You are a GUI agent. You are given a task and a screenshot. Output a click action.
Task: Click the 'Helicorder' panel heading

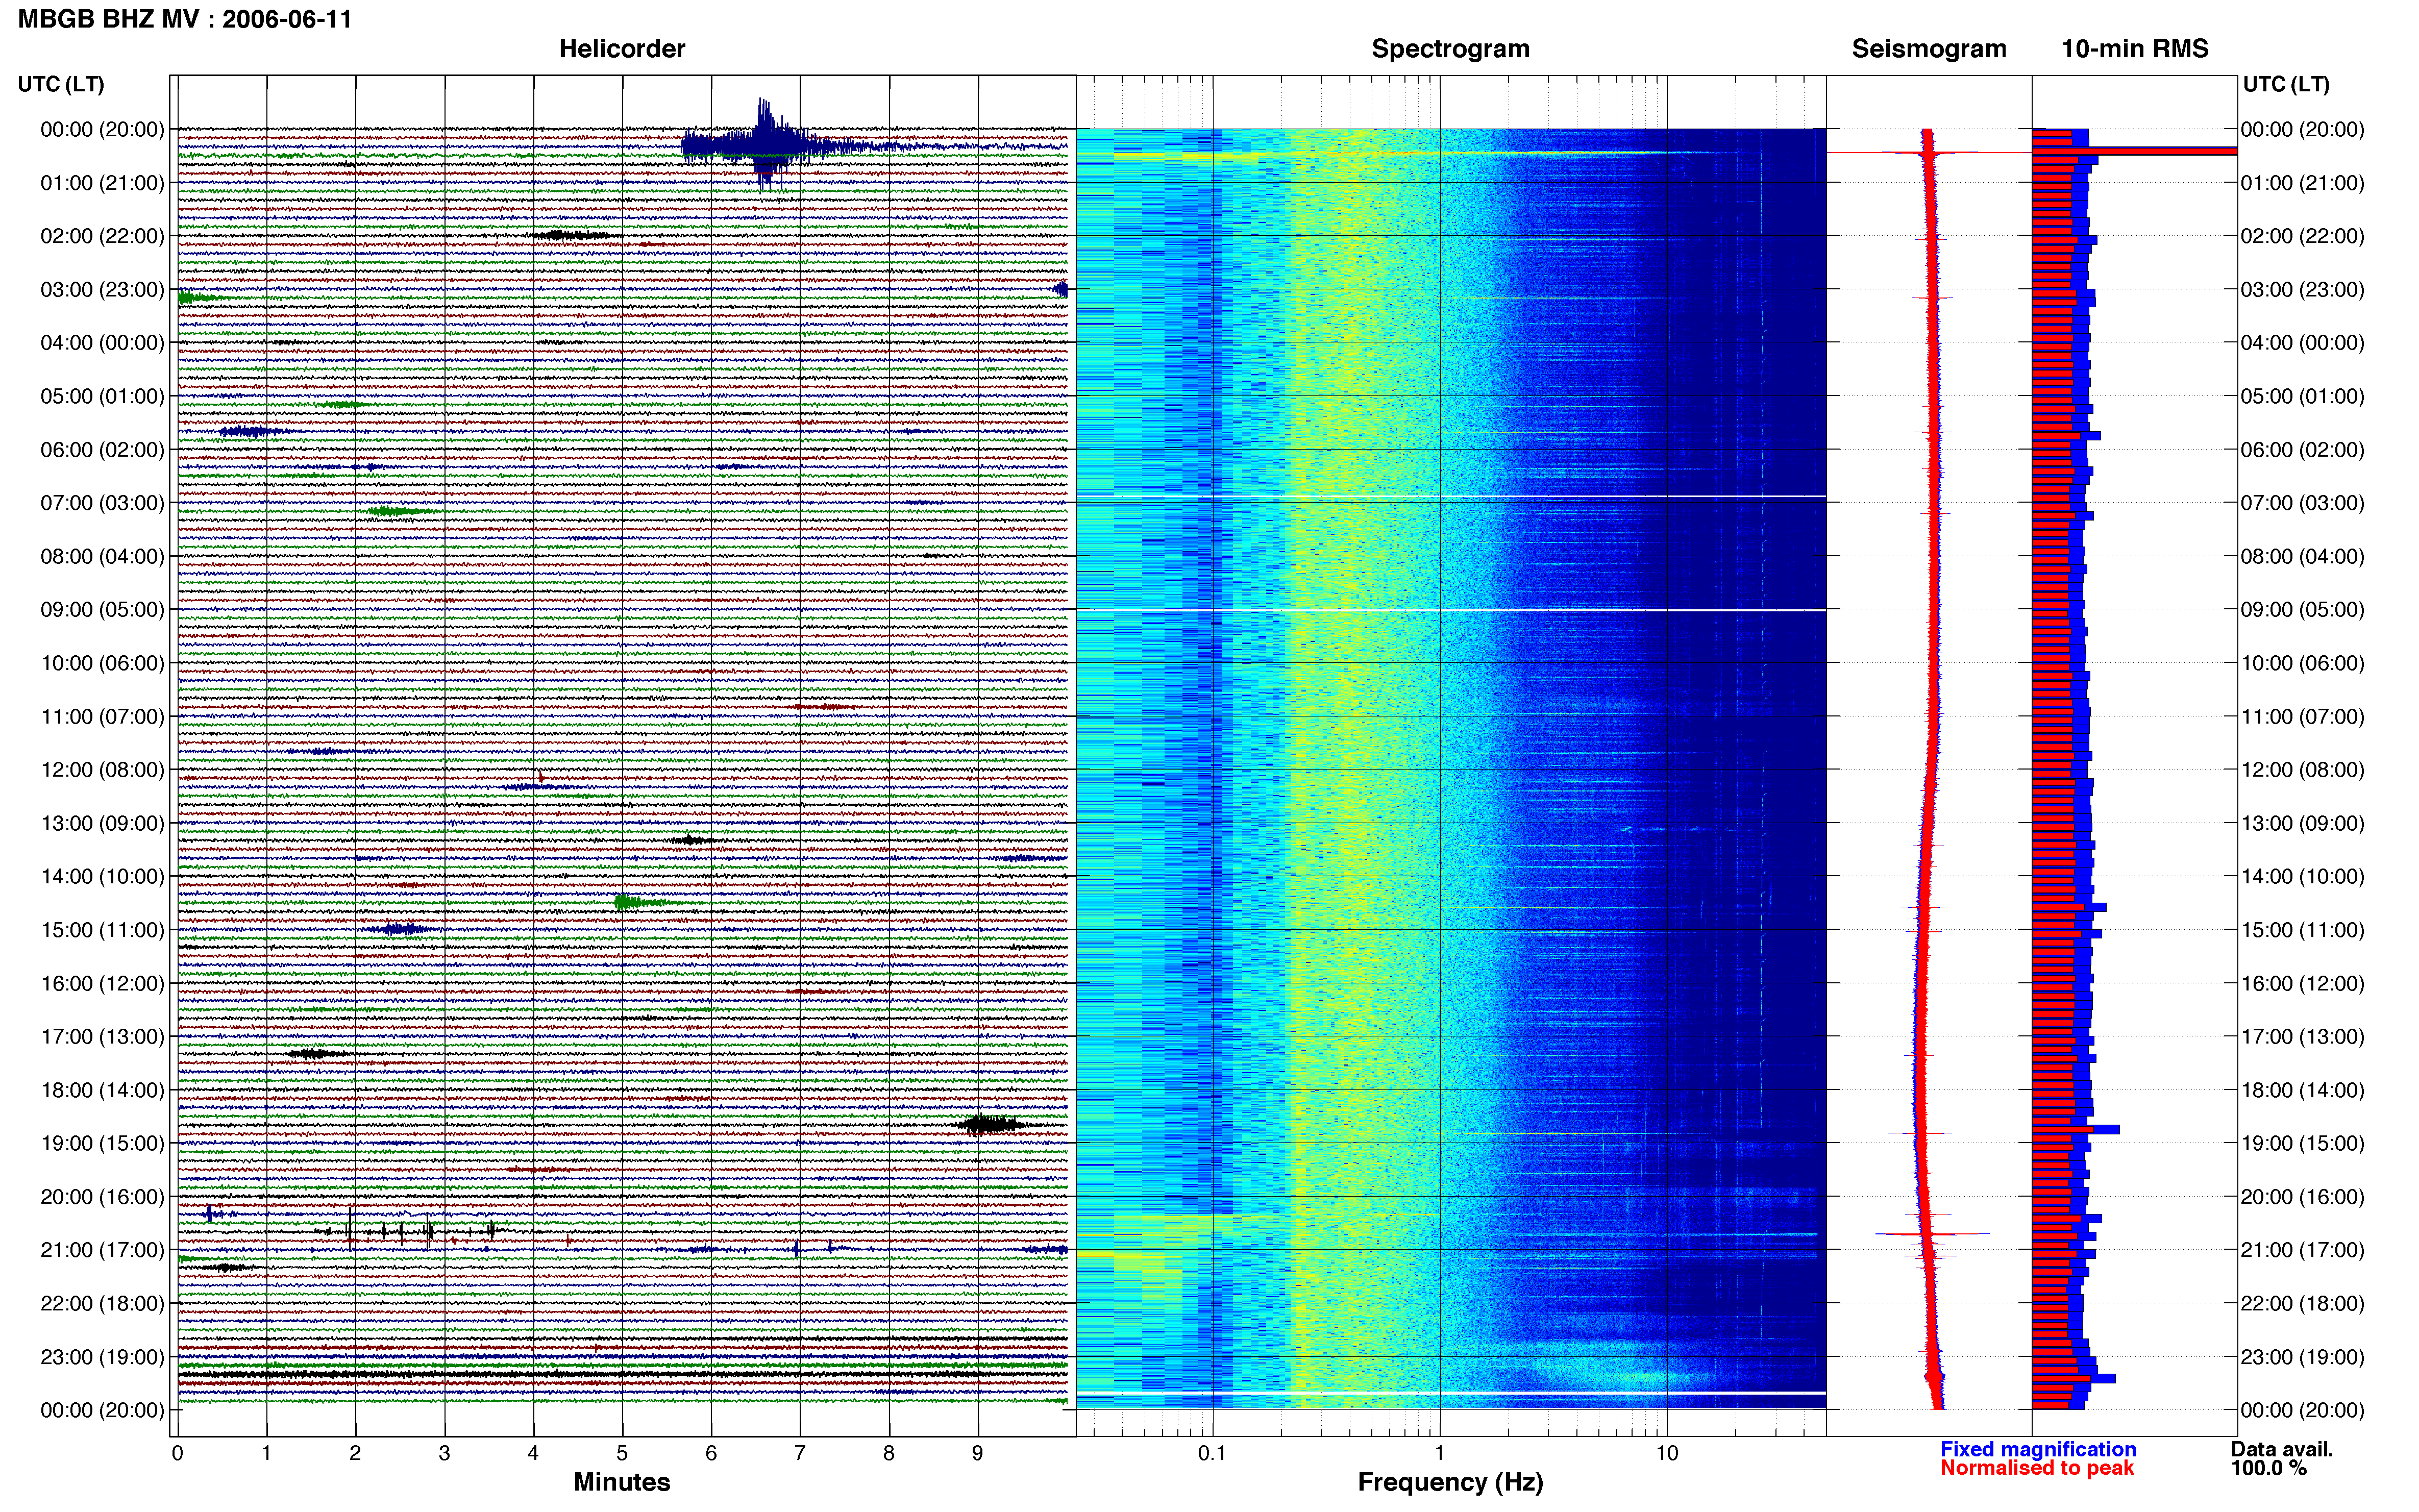point(622,49)
